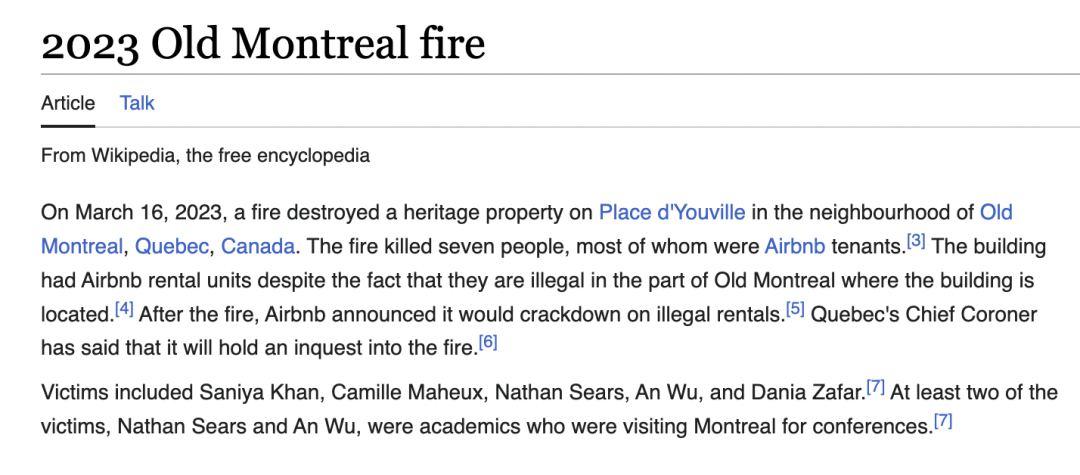This screenshot has width=1080, height=475.
Task: Switch to the Article tab
Action: tap(68, 103)
